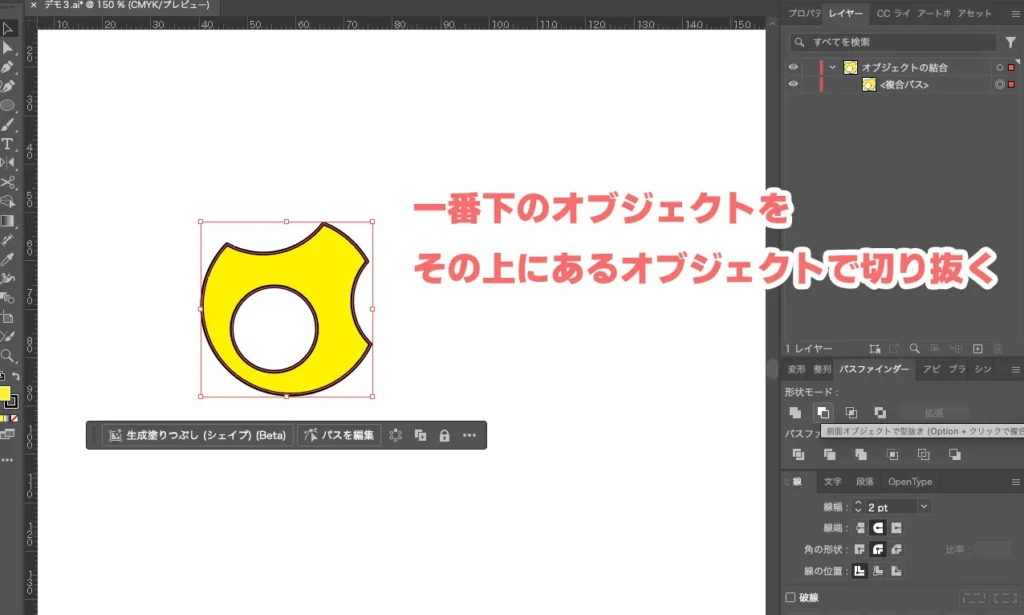Enable the 破線 checkbox
This screenshot has width=1024, height=615.
(791, 597)
